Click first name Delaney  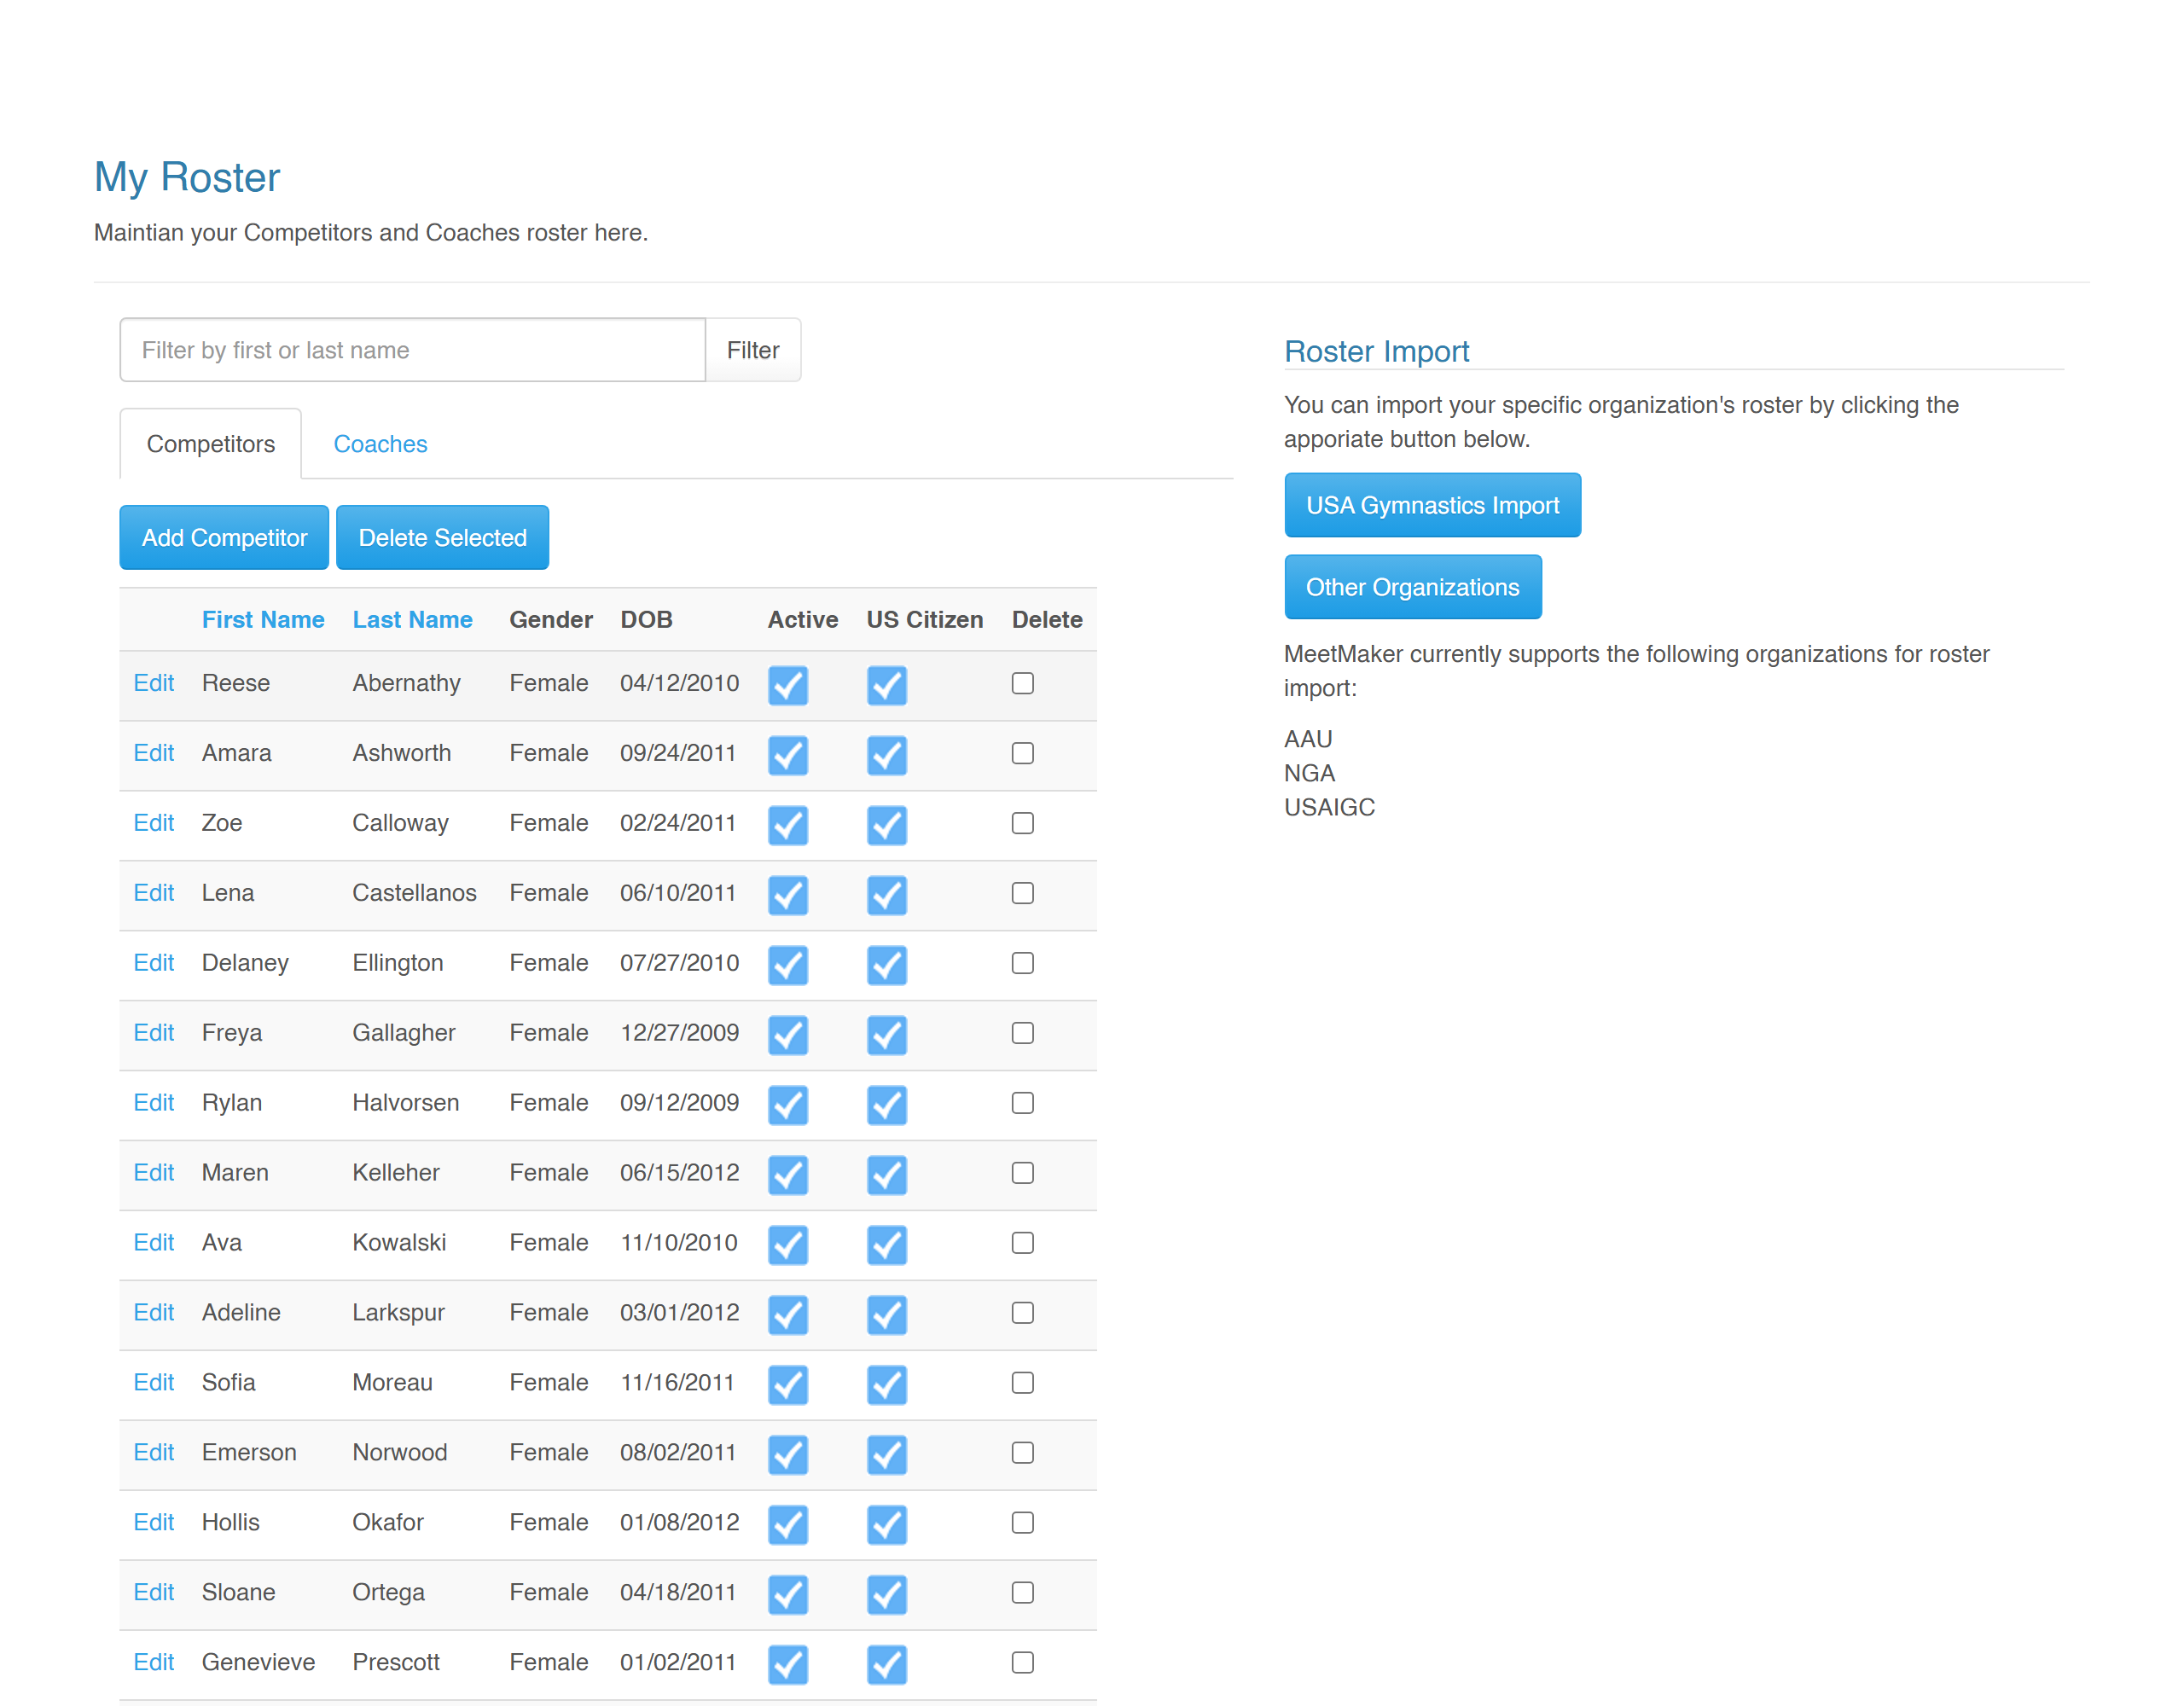pos(245,963)
